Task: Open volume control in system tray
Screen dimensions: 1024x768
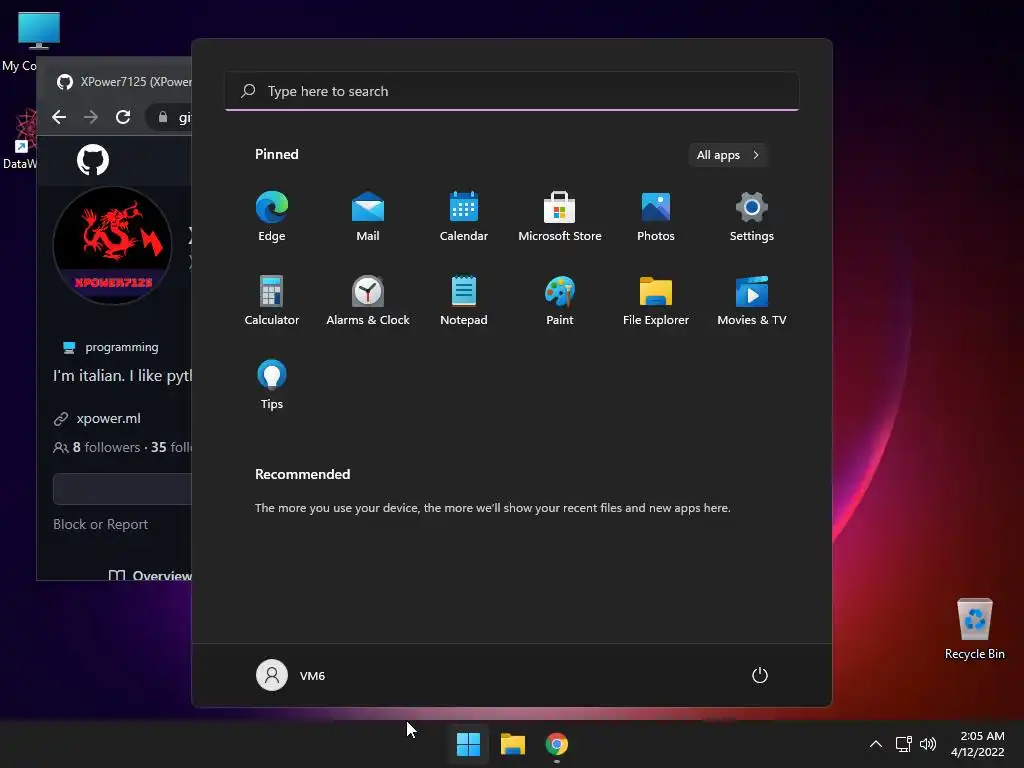Action: coord(928,744)
